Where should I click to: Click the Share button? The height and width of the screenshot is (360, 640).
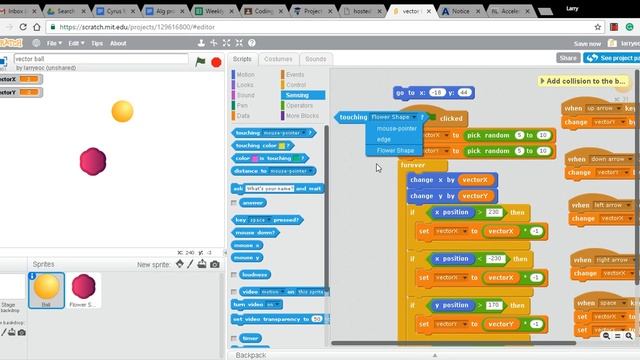(x=568, y=58)
